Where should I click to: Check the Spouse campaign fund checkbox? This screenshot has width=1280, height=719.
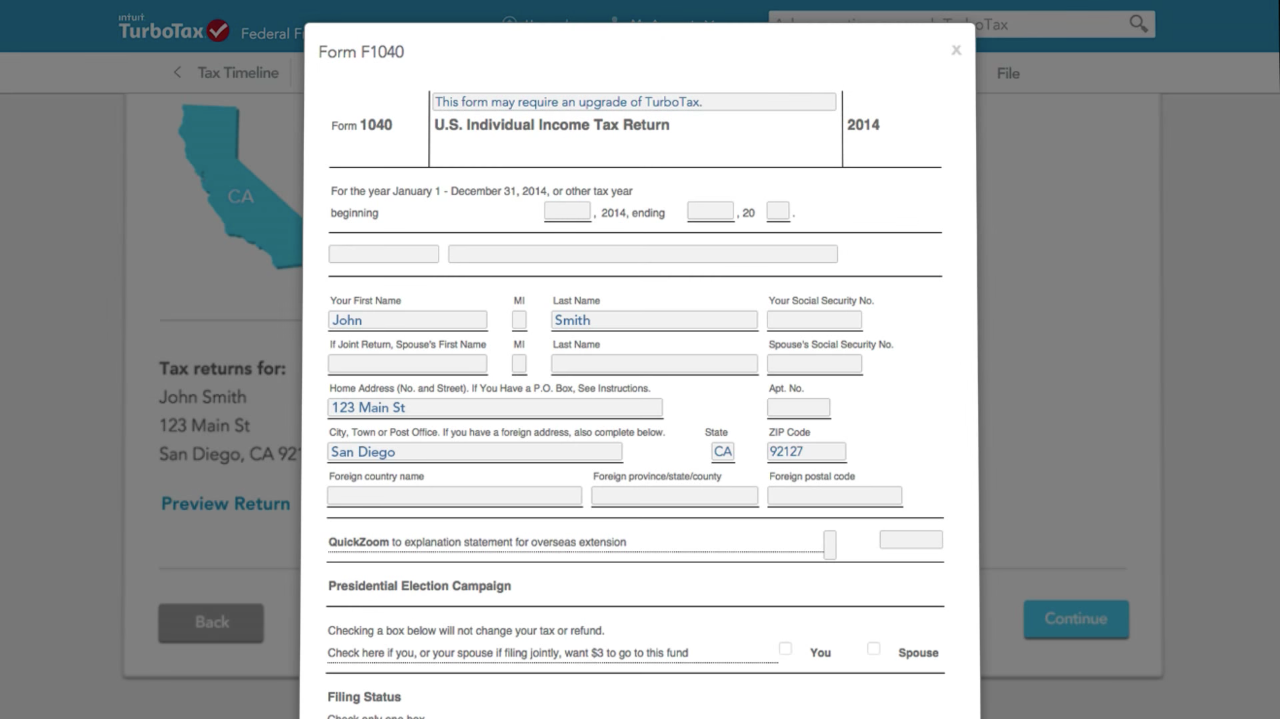[873, 648]
